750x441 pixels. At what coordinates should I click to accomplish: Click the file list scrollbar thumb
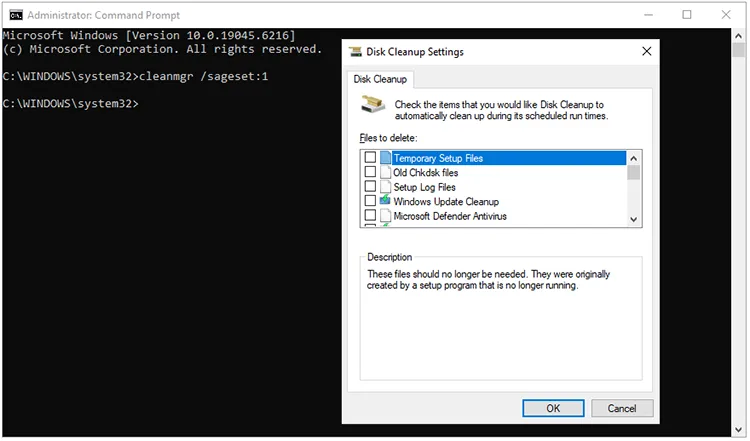pyautogui.click(x=635, y=173)
